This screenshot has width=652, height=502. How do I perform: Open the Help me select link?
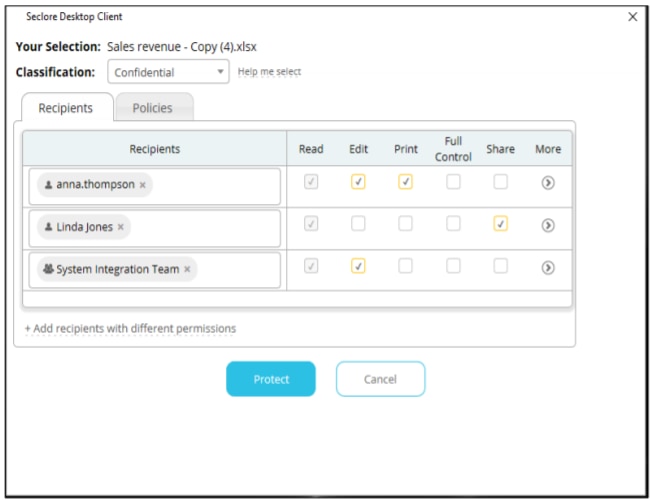[269, 72]
